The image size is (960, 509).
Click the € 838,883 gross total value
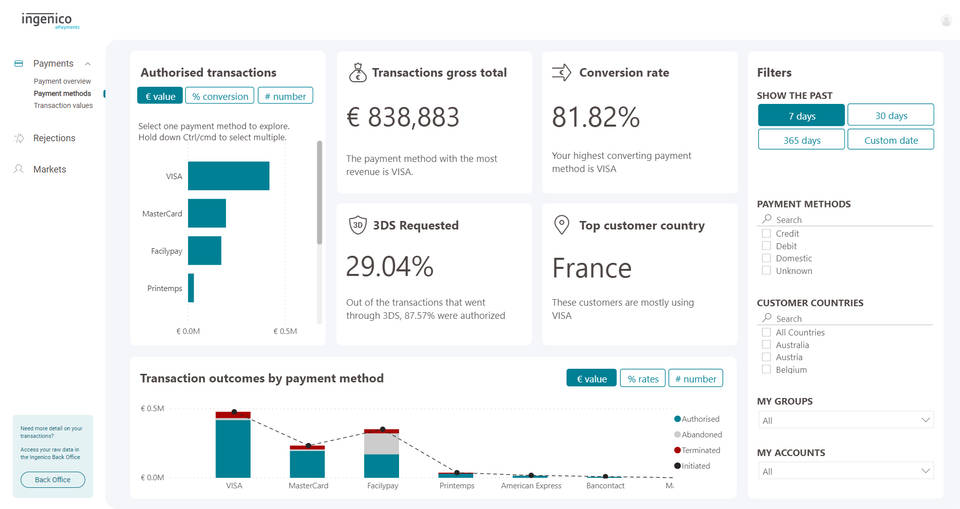(x=403, y=117)
